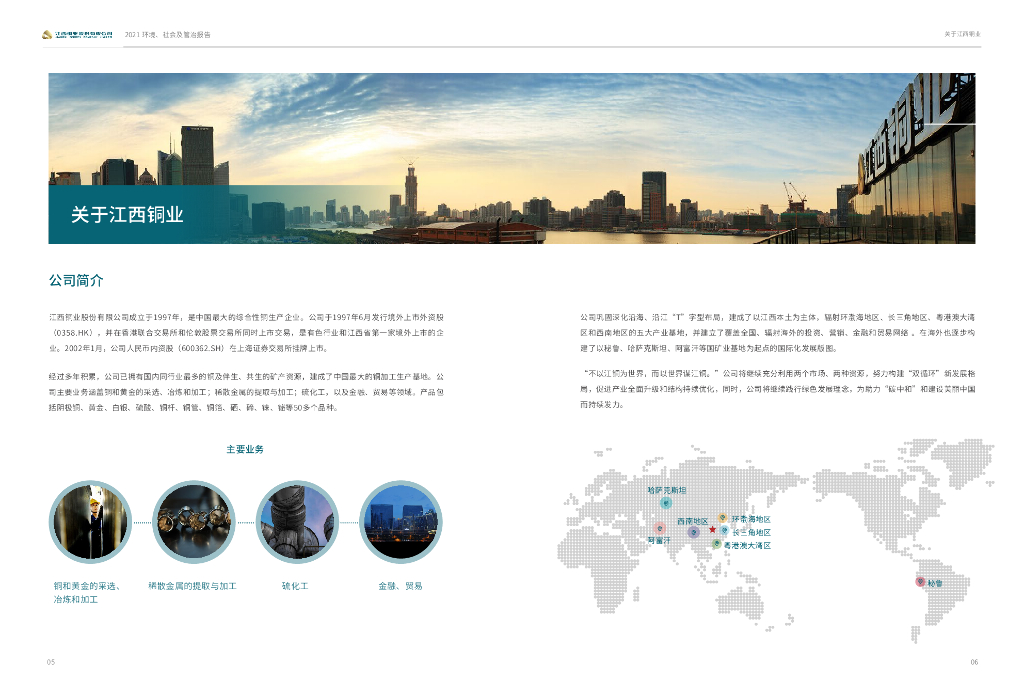Click the 稀散金属的提取与加工 caption

tap(192, 586)
